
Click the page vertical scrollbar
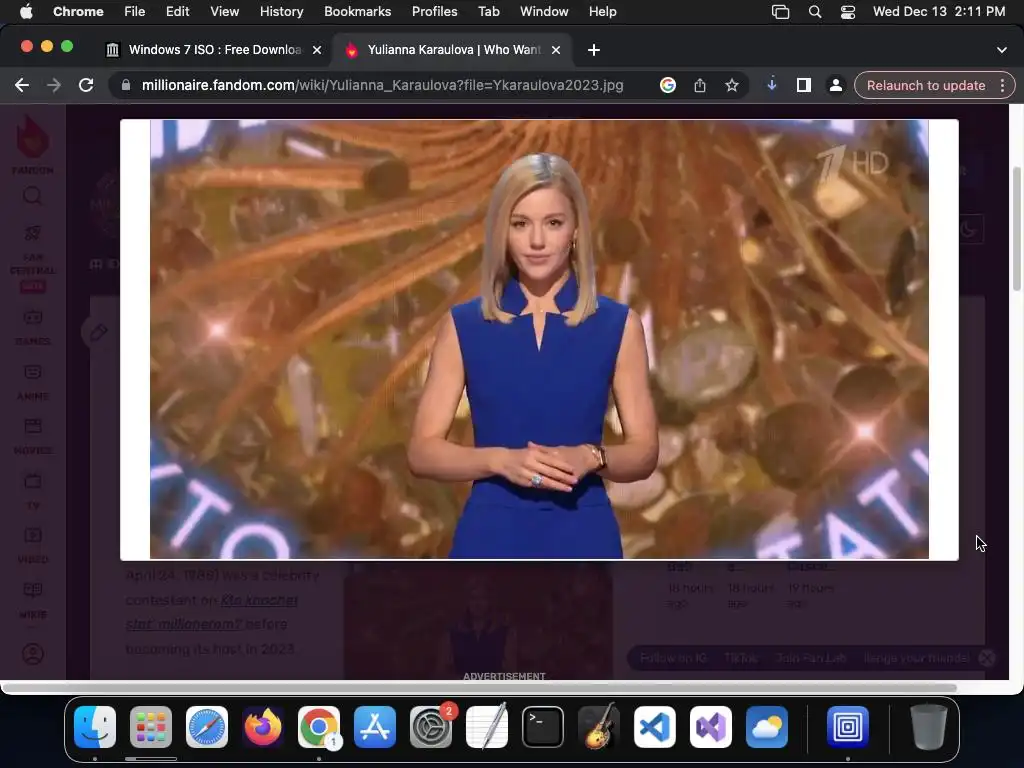pyautogui.click(x=1016, y=229)
